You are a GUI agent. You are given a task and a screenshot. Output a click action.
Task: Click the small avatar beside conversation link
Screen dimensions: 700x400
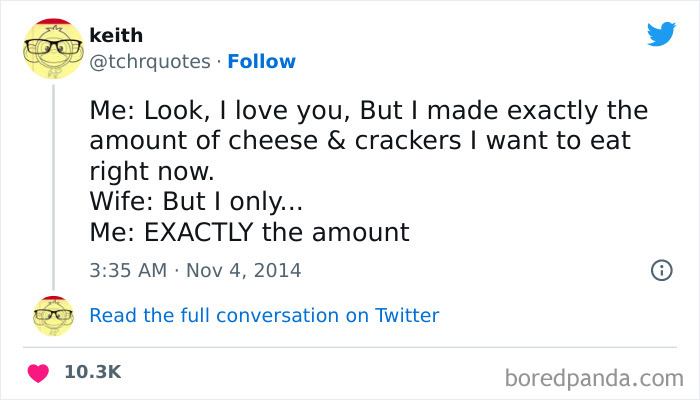(x=53, y=315)
